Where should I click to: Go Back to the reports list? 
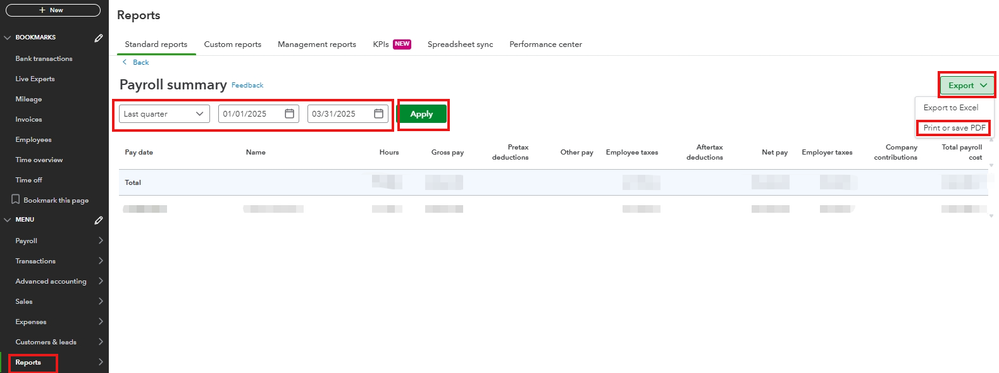135,62
